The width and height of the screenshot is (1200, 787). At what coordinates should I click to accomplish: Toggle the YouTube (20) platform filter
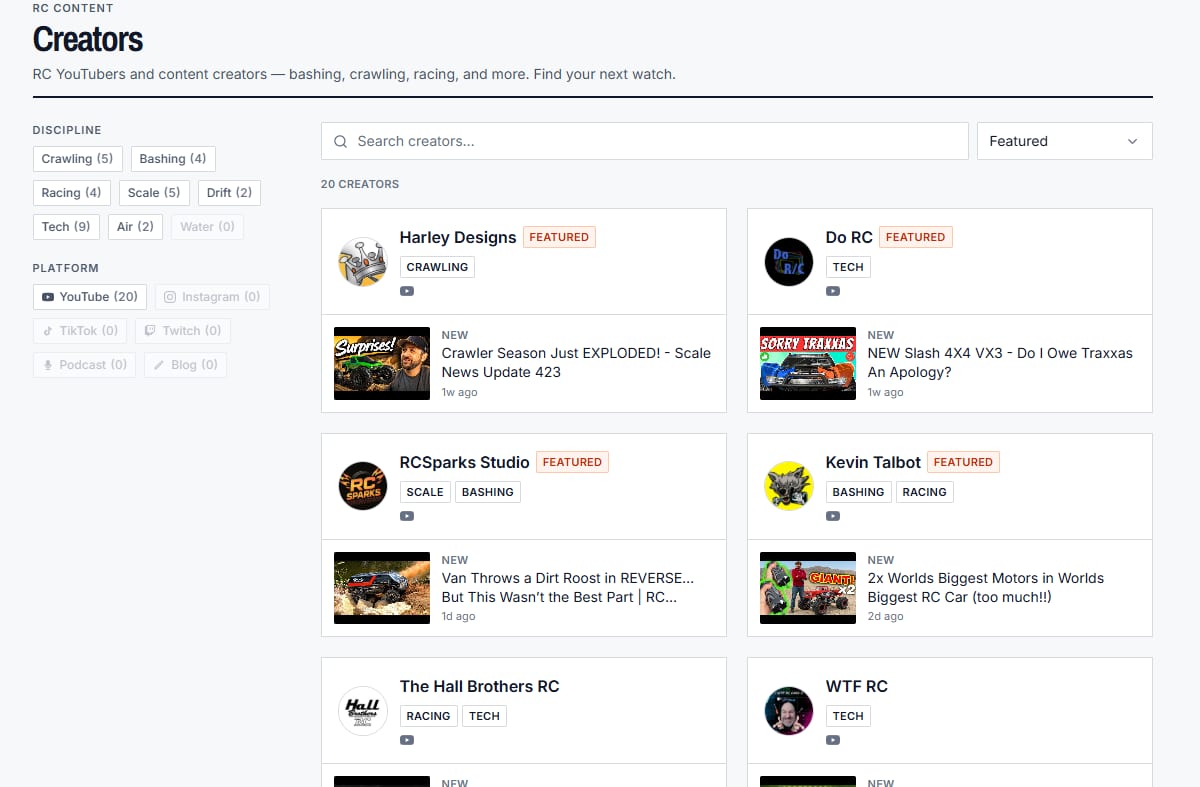pos(90,296)
